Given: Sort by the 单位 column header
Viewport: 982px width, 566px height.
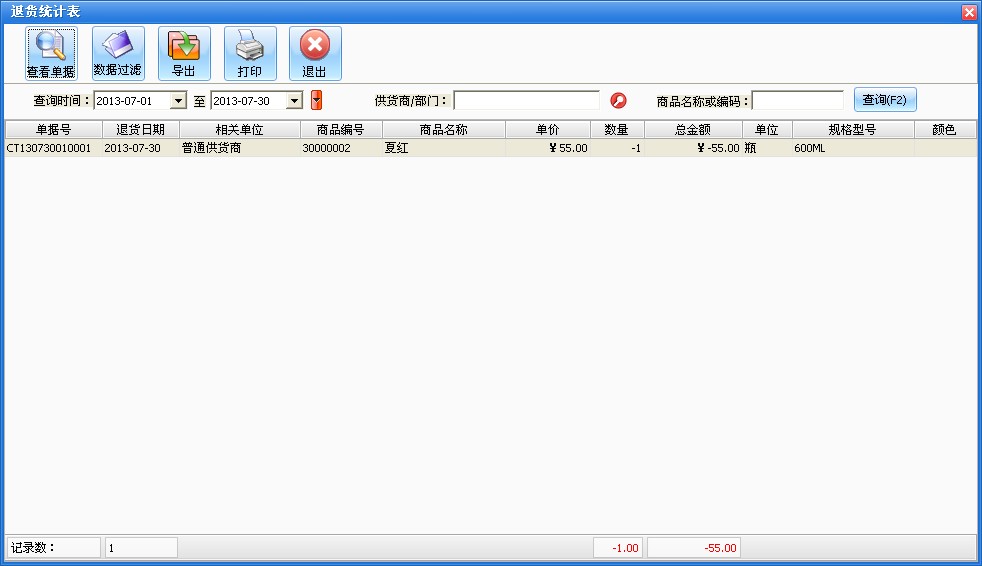Looking at the screenshot, I should [x=767, y=130].
